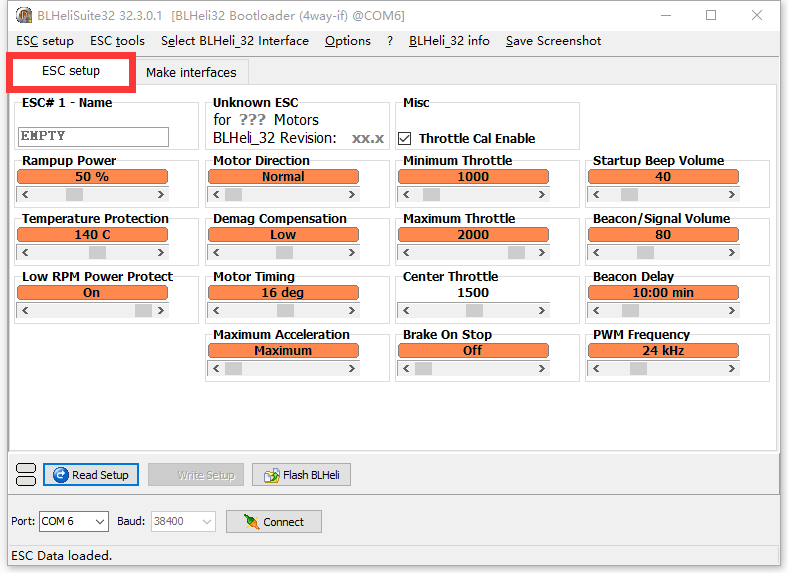788x573 pixels.
Task: Click left arrow of Demag Compensation slider
Action: (x=216, y=252)
